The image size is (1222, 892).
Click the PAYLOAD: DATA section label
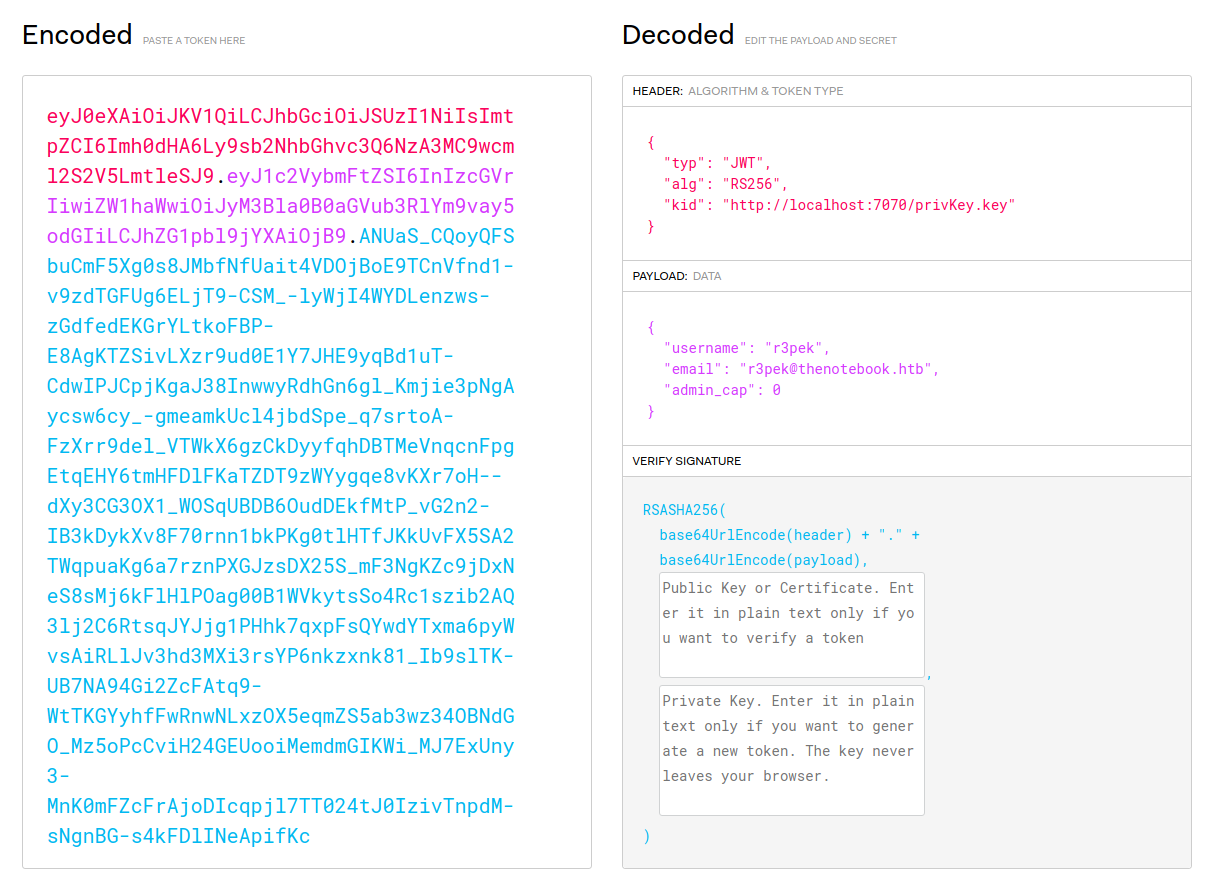click(674, 276)
